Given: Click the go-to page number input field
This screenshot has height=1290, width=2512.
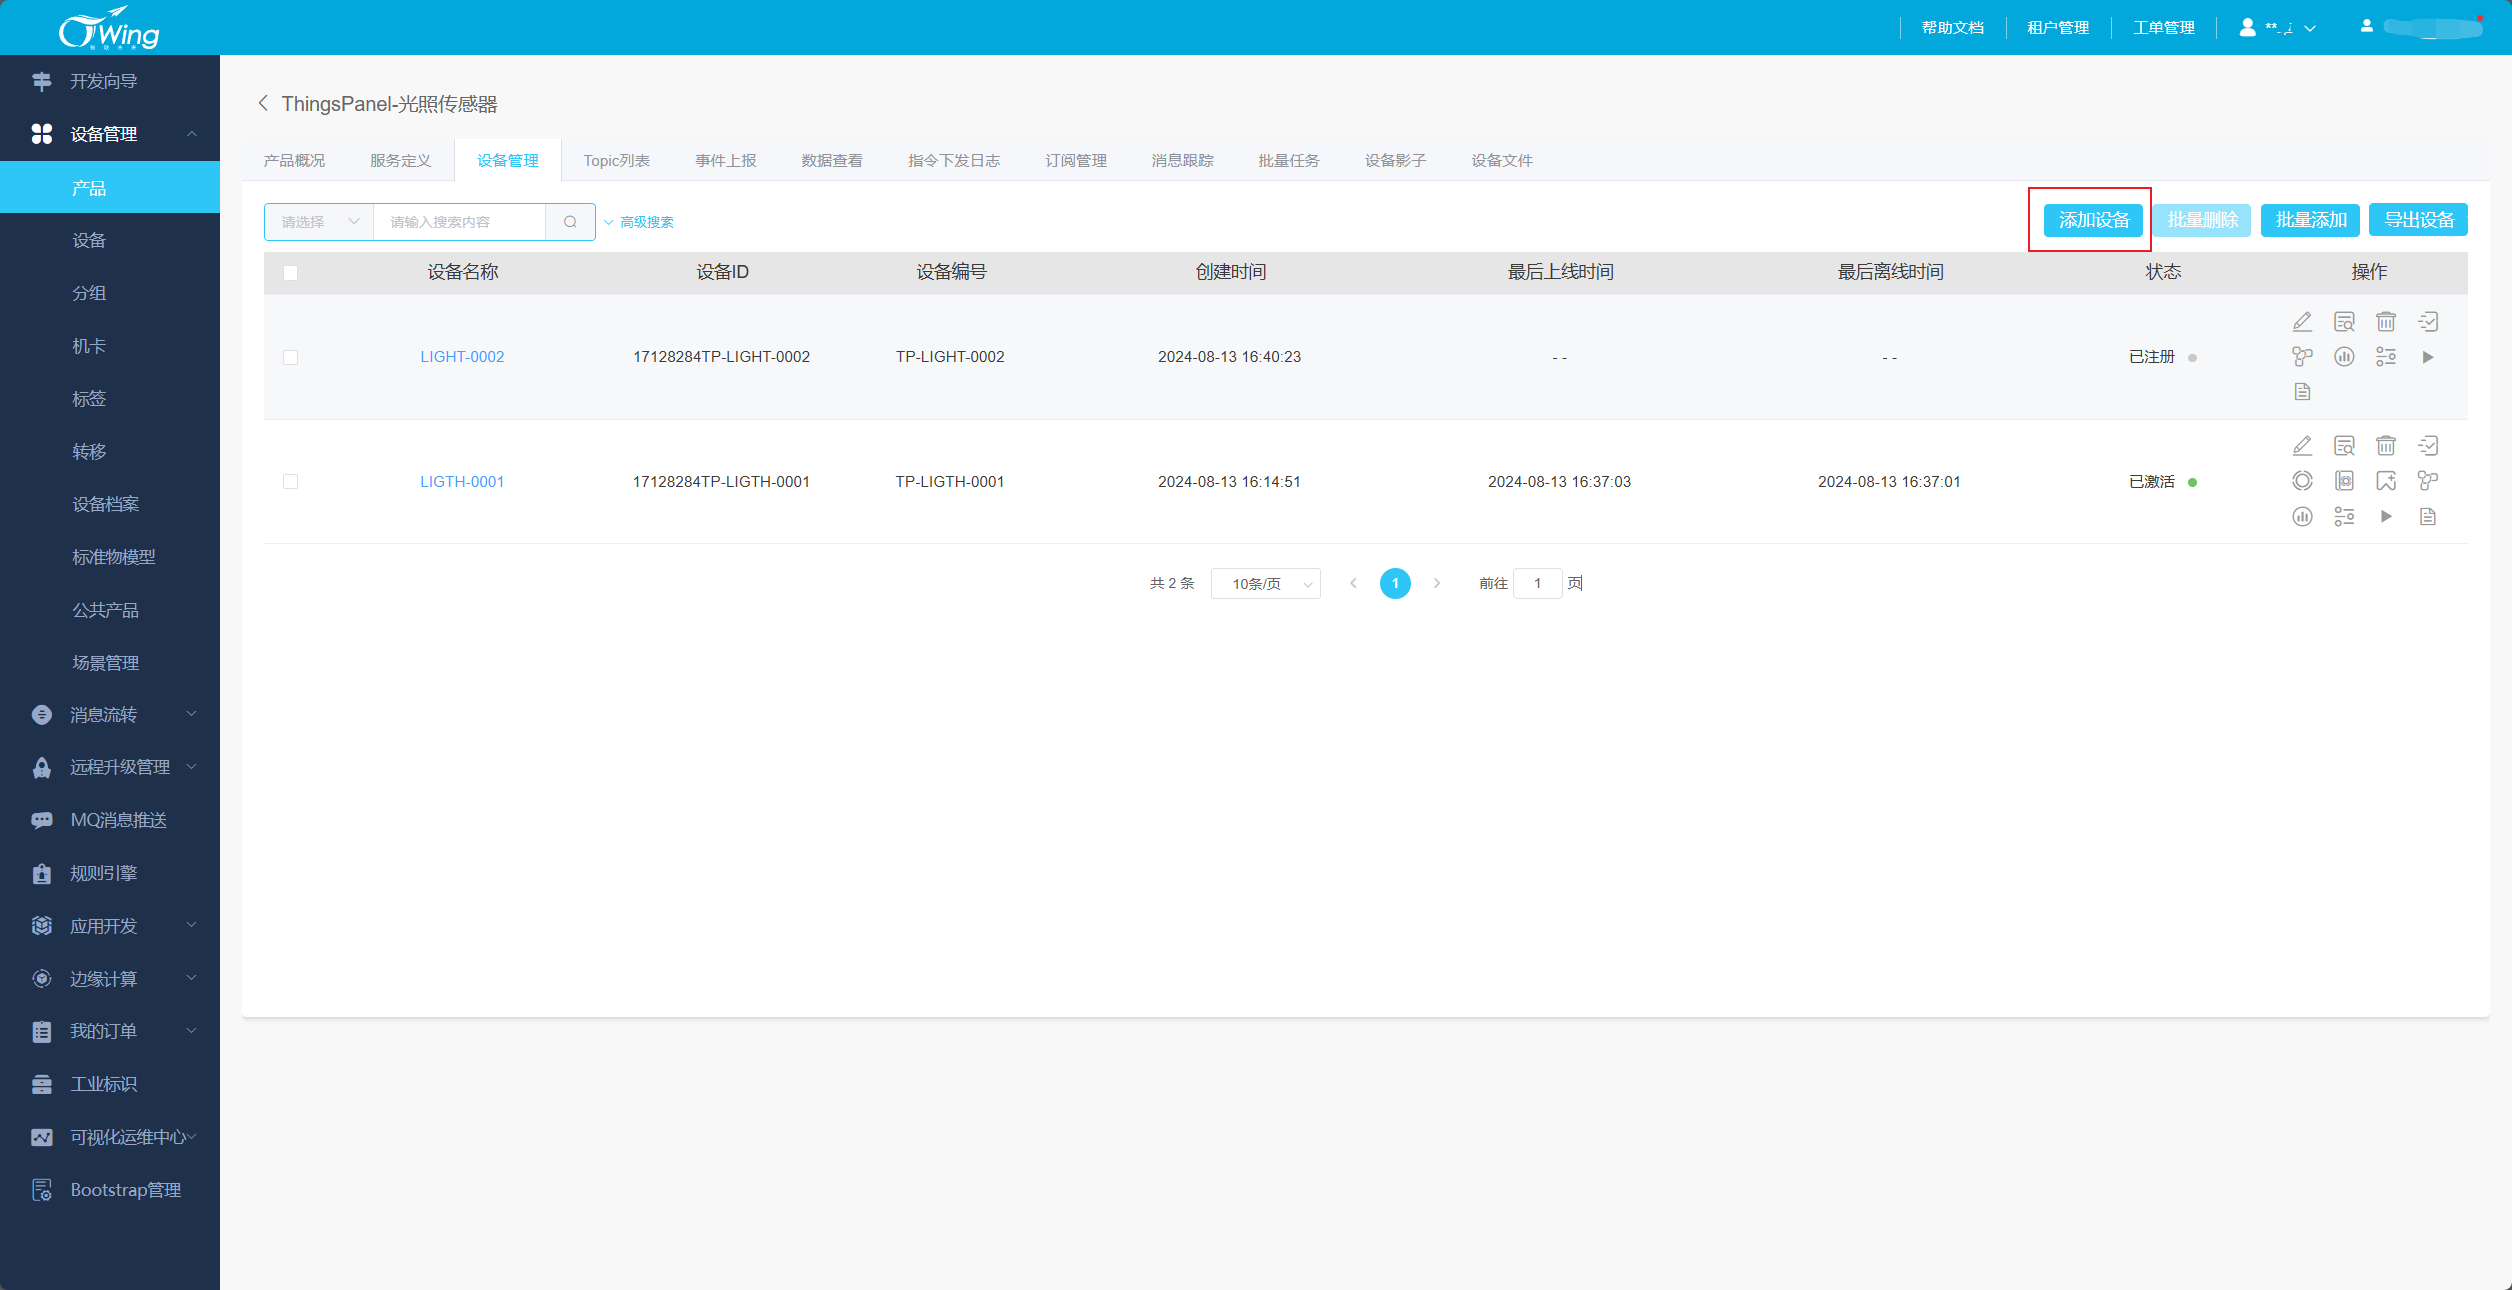Looking at the screenshot, I should (x=1537, y=584).
